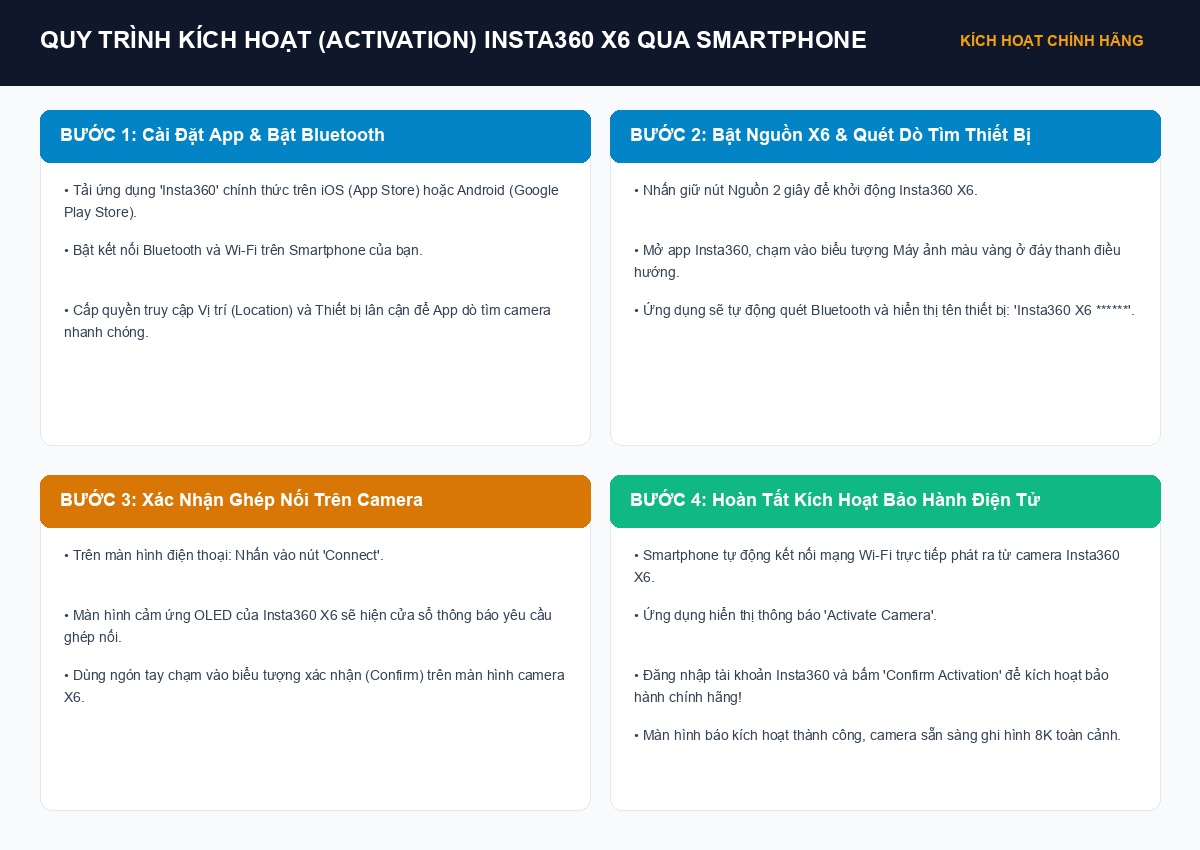The width and height of the screenshot is (1200, 850).
Task: Click the 'BƯỚC 2: Bật Nguồn X6 & Quét Dò Tìm Thiết Bị' header
Action: click(885, 136)
